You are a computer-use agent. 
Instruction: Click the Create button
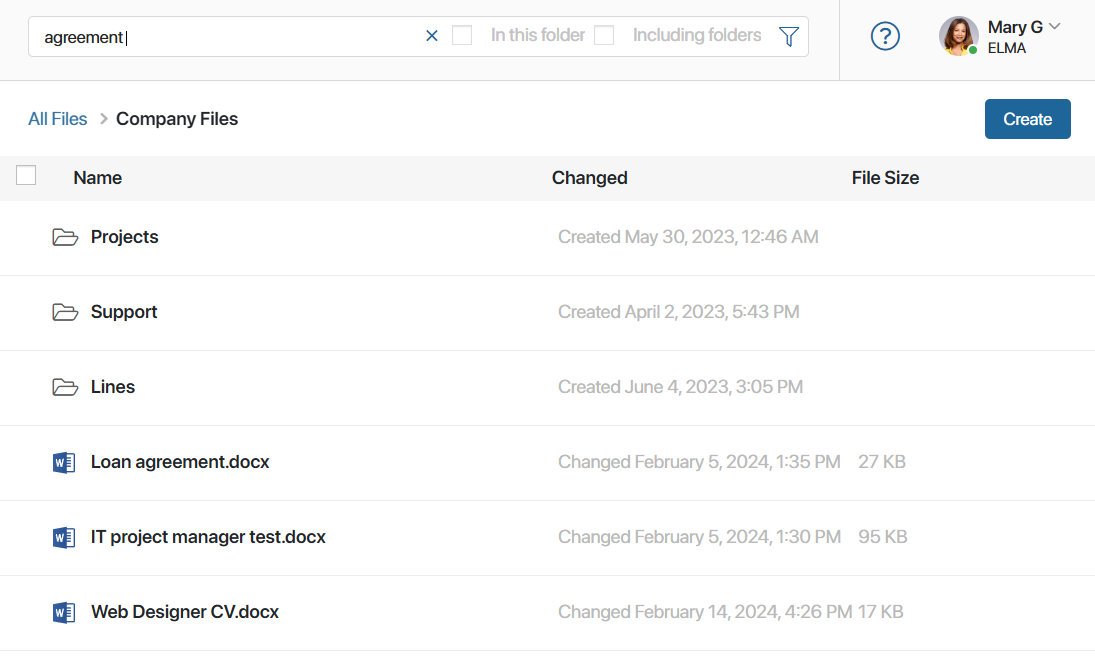[1027, 119]
